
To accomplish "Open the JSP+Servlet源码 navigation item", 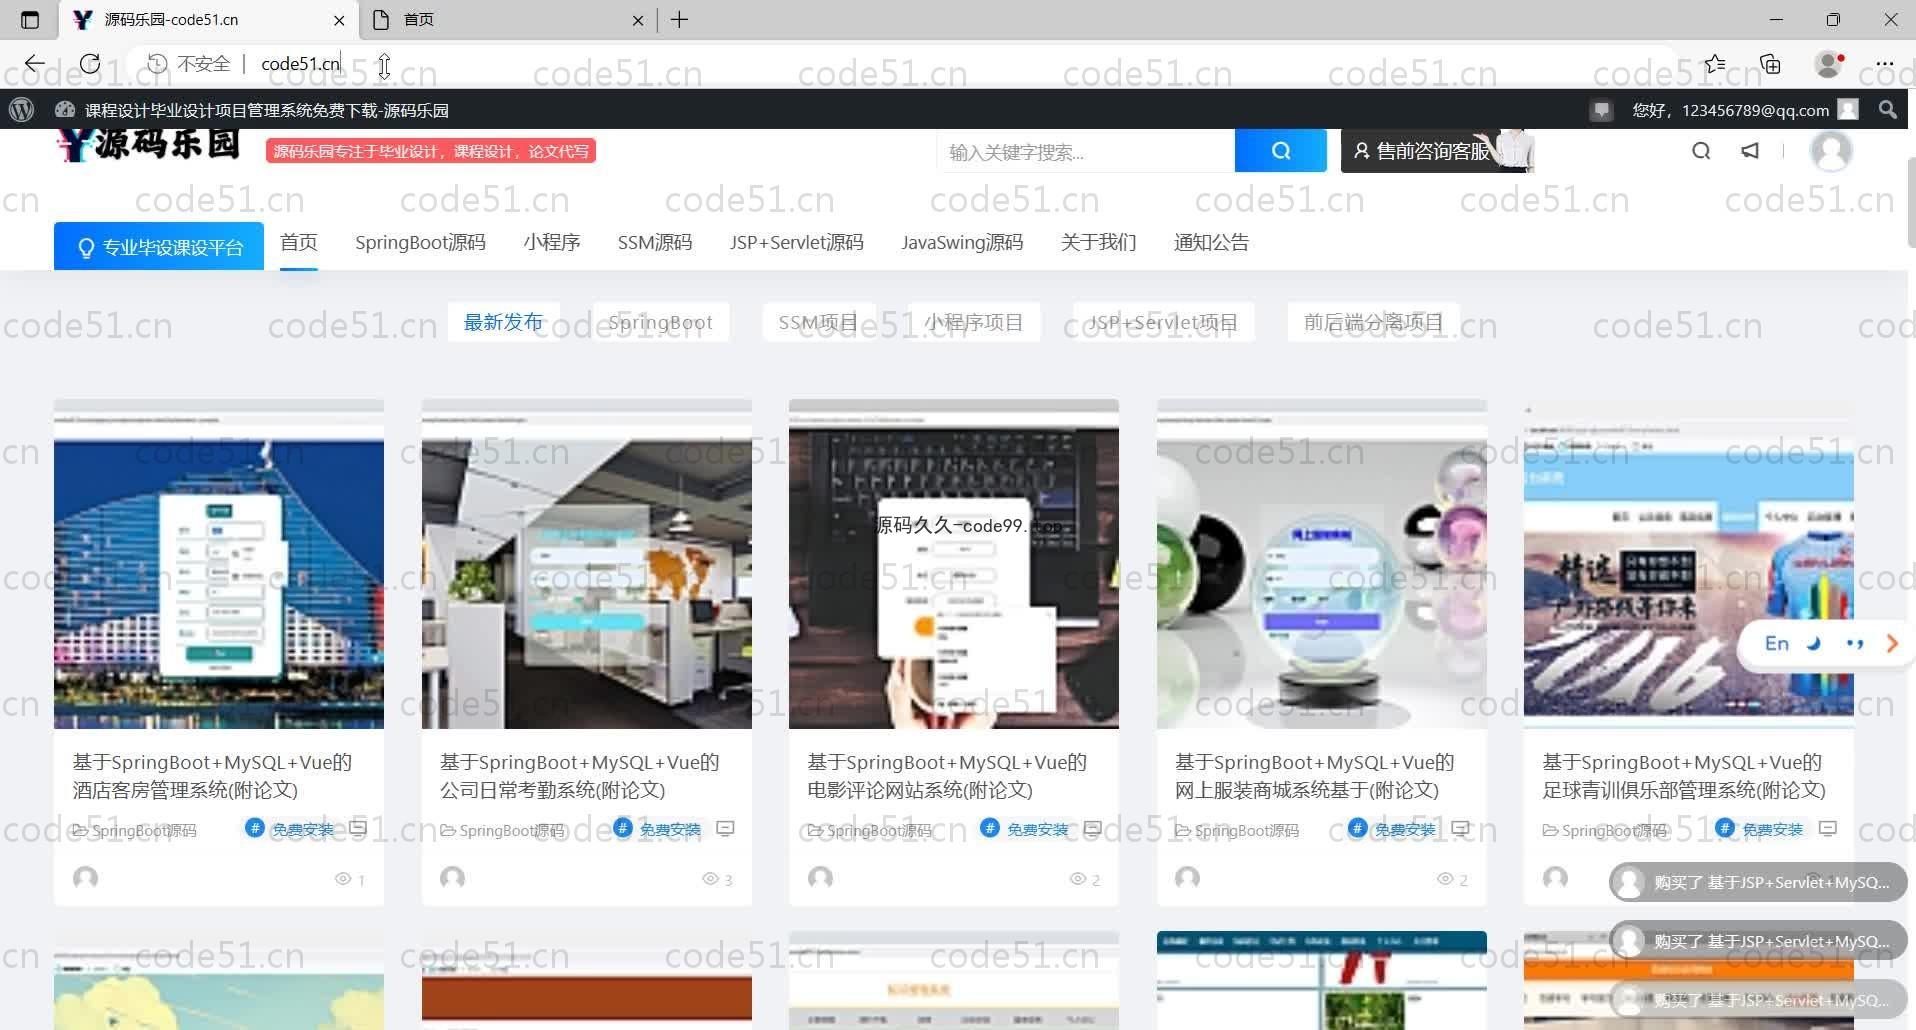I will pos(797,242).
